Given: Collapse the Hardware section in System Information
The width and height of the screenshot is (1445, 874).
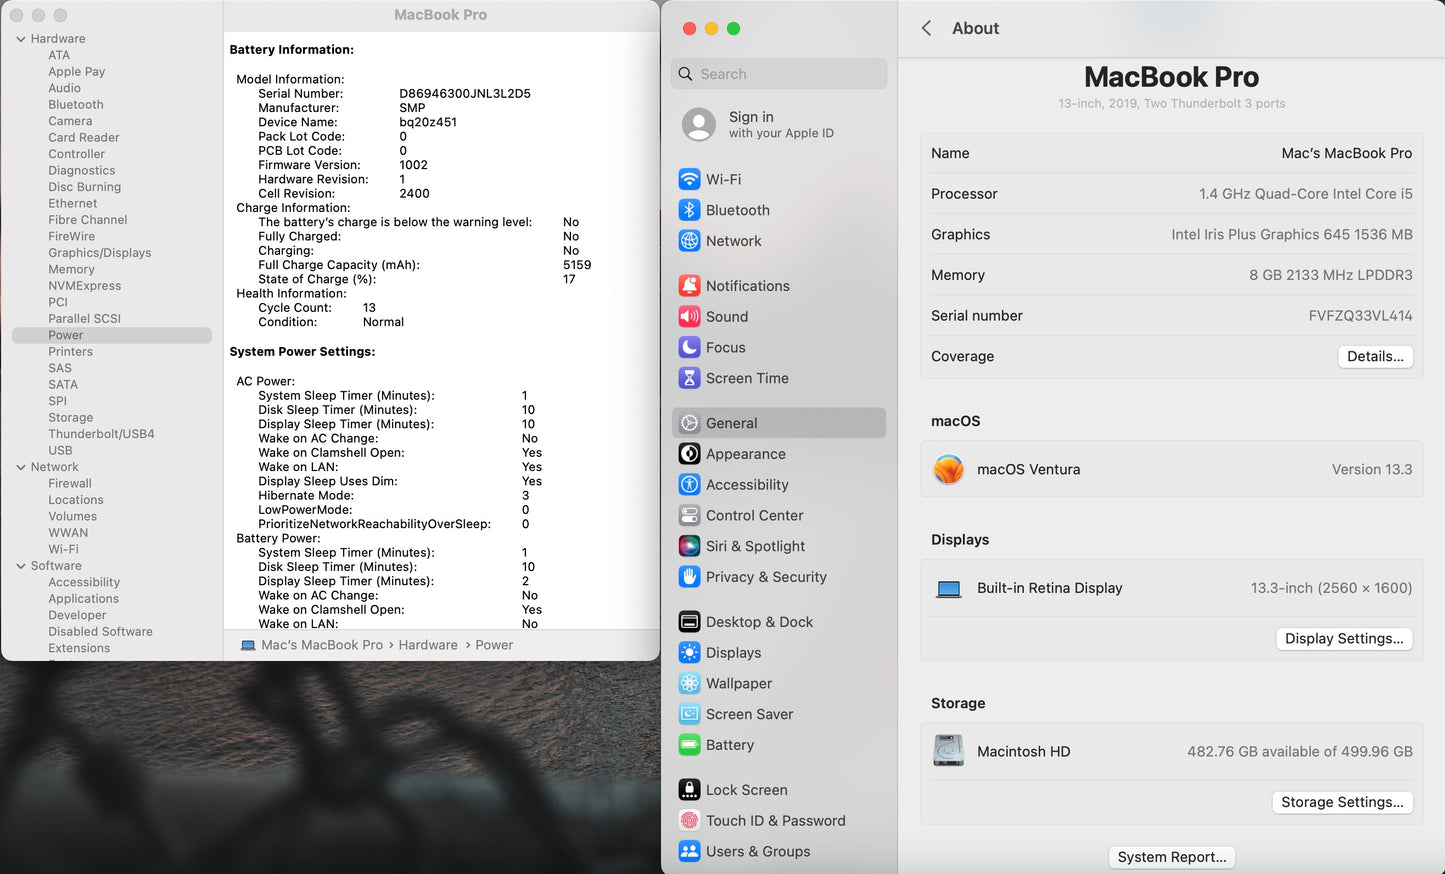Looking at the screenshot, I should tap(20, 38).
